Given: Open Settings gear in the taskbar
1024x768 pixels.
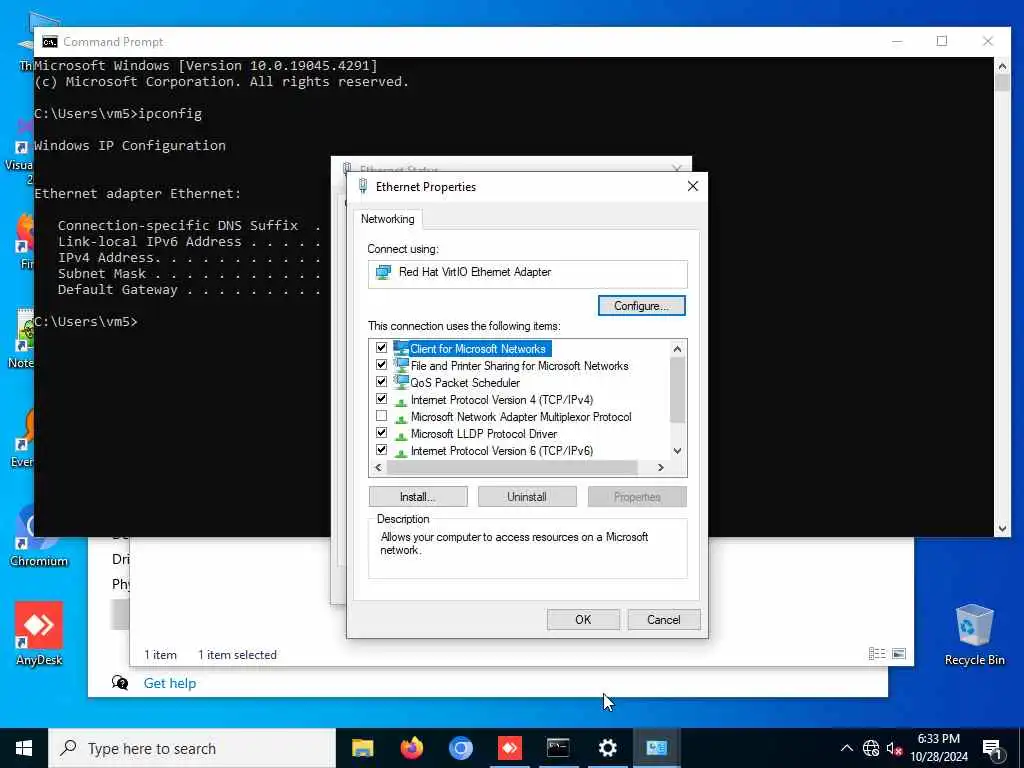Looking at the screenshot, I should click(607, 748).
